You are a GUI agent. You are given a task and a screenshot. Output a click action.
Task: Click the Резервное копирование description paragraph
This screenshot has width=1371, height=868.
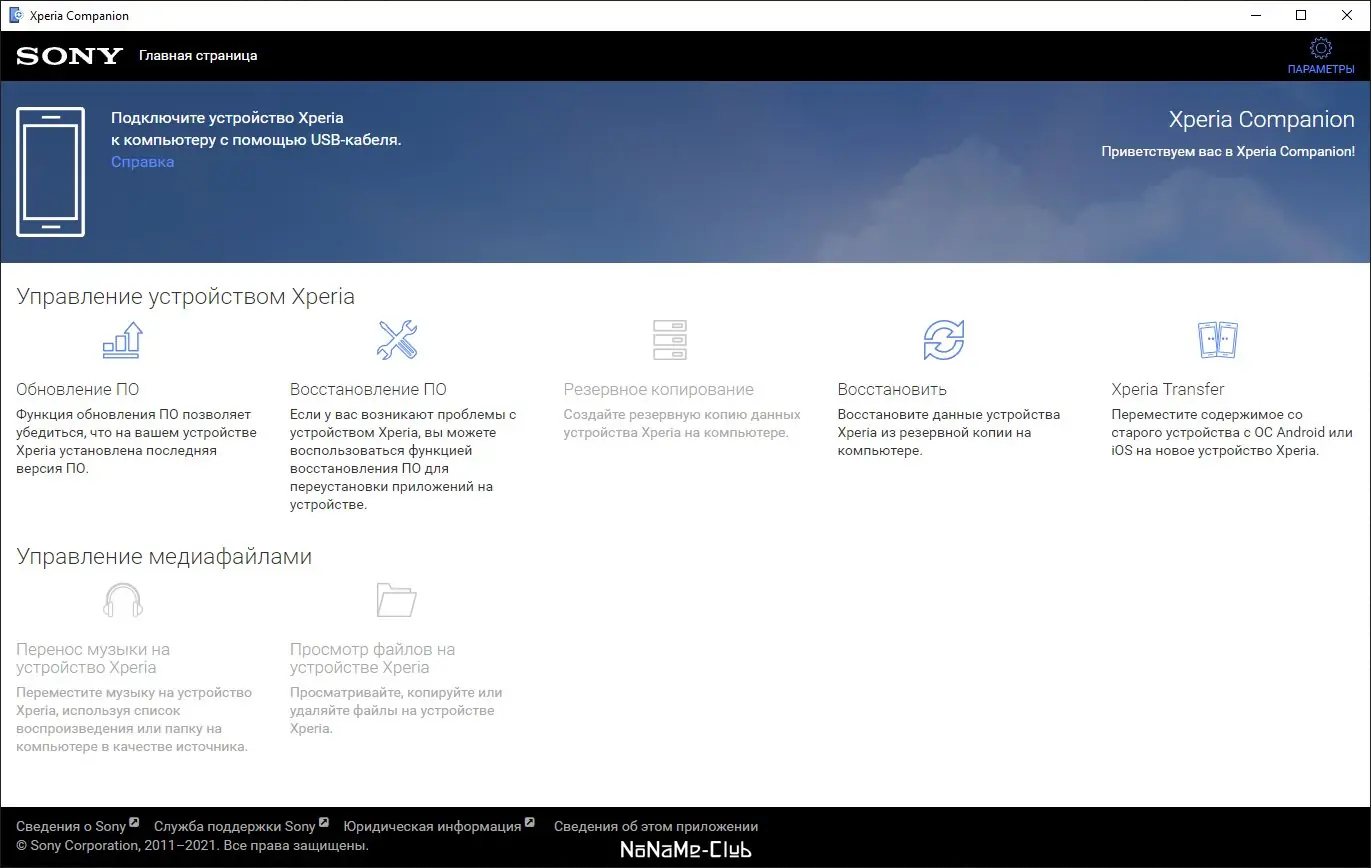683,423
